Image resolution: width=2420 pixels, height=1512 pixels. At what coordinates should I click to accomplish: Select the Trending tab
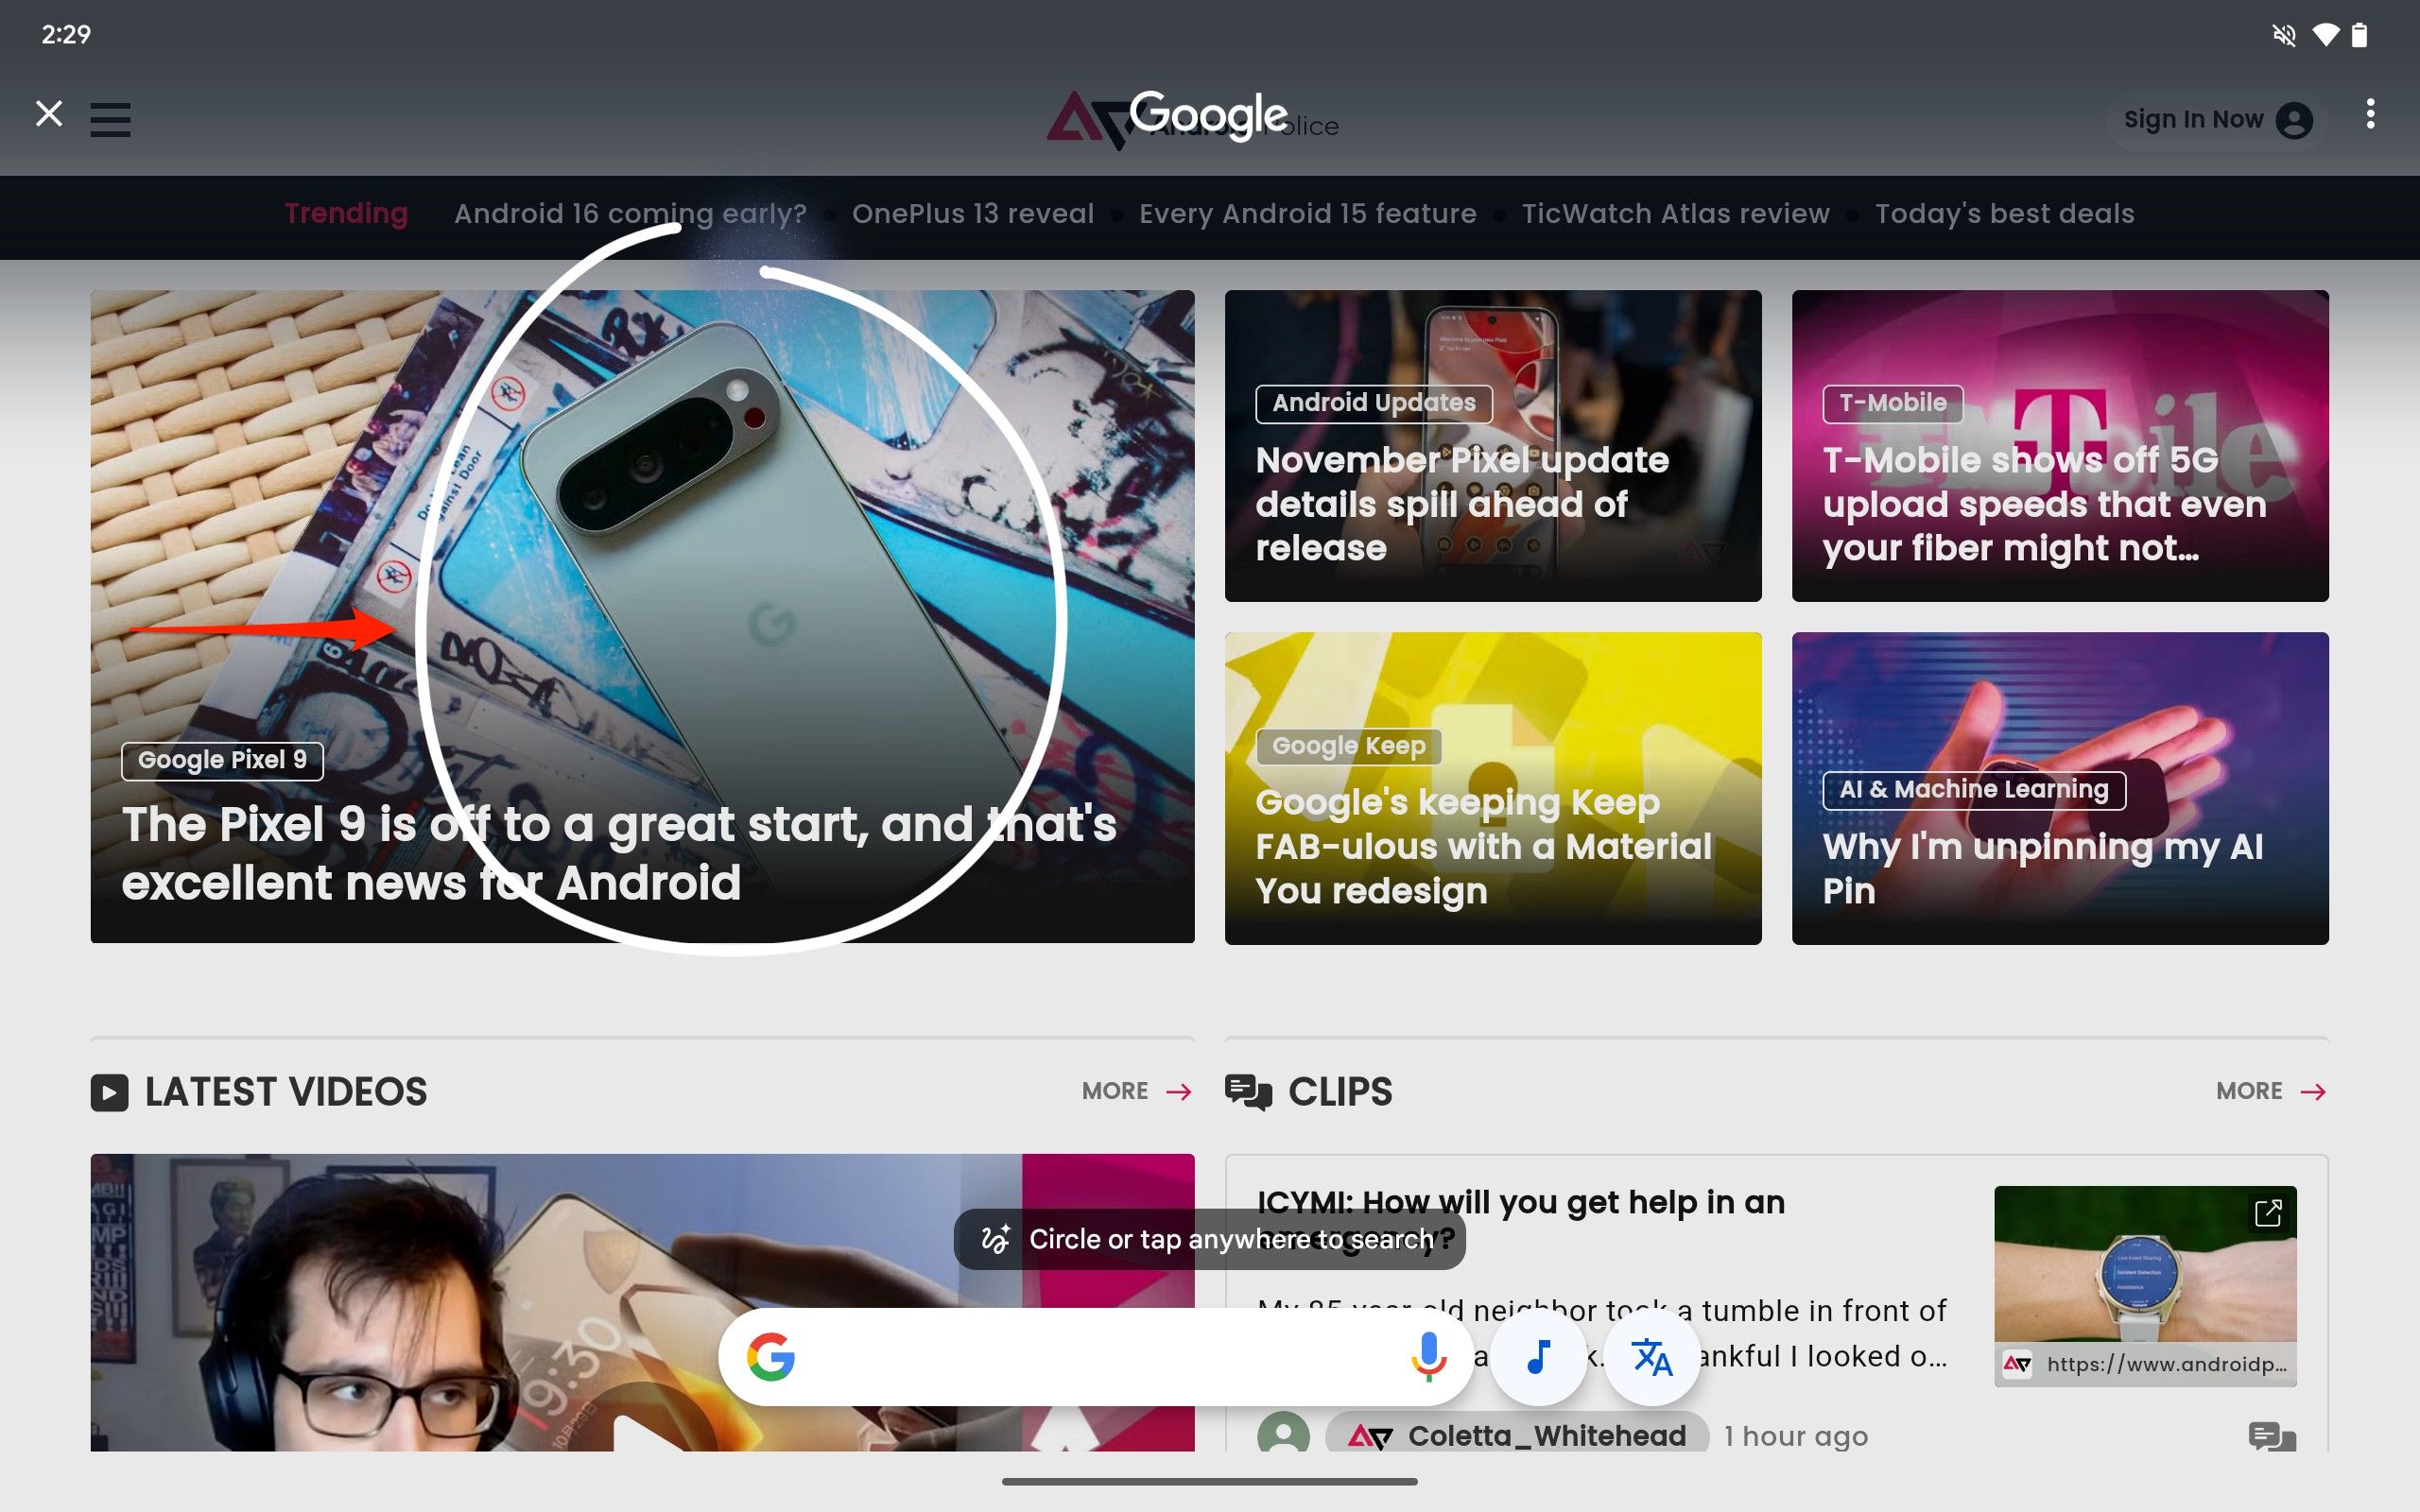(x=345, y=215)
